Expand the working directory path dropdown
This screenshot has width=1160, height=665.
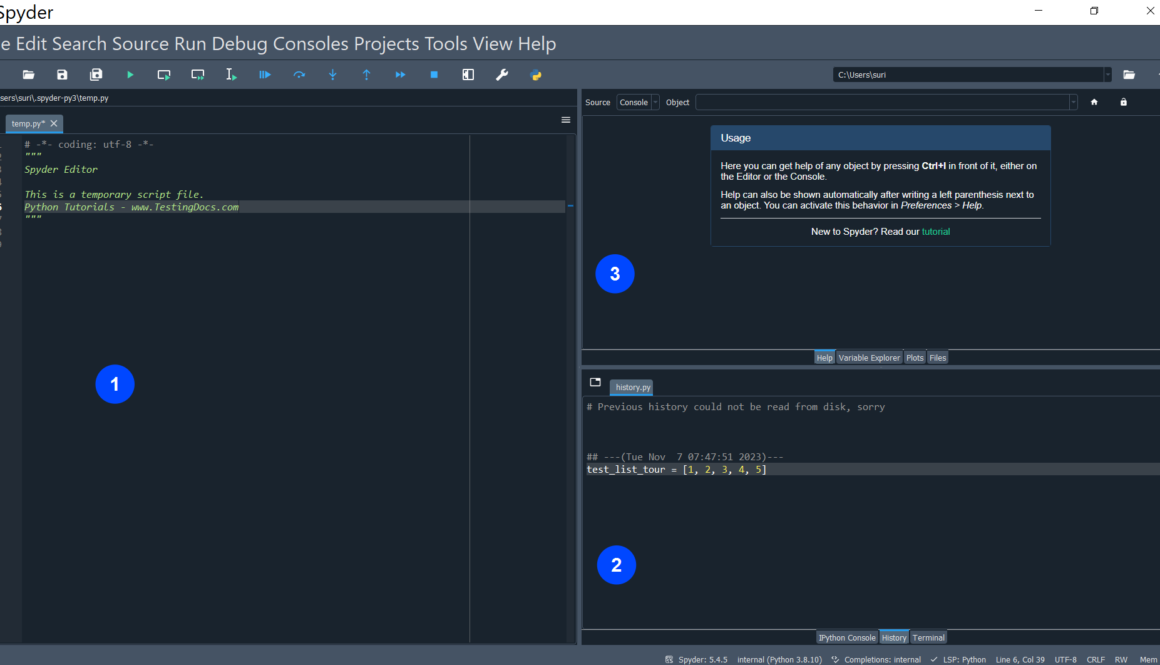point(1107,75)
